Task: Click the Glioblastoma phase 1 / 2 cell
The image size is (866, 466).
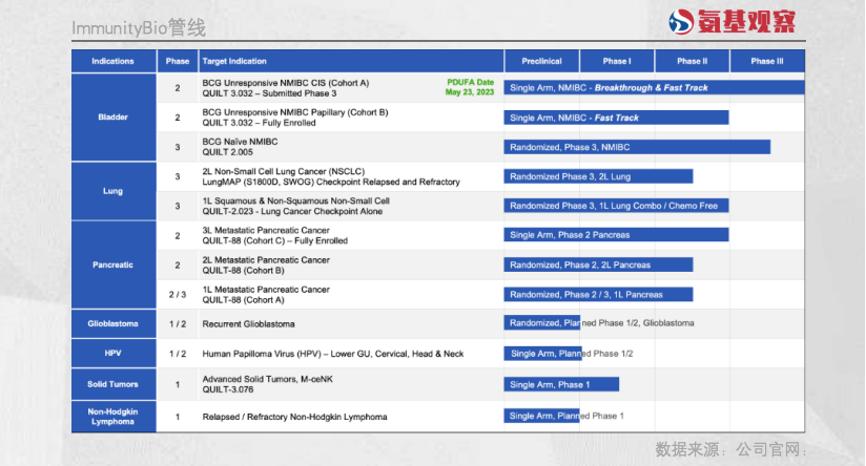Action: pyautogui.click(x=177, y=324)
